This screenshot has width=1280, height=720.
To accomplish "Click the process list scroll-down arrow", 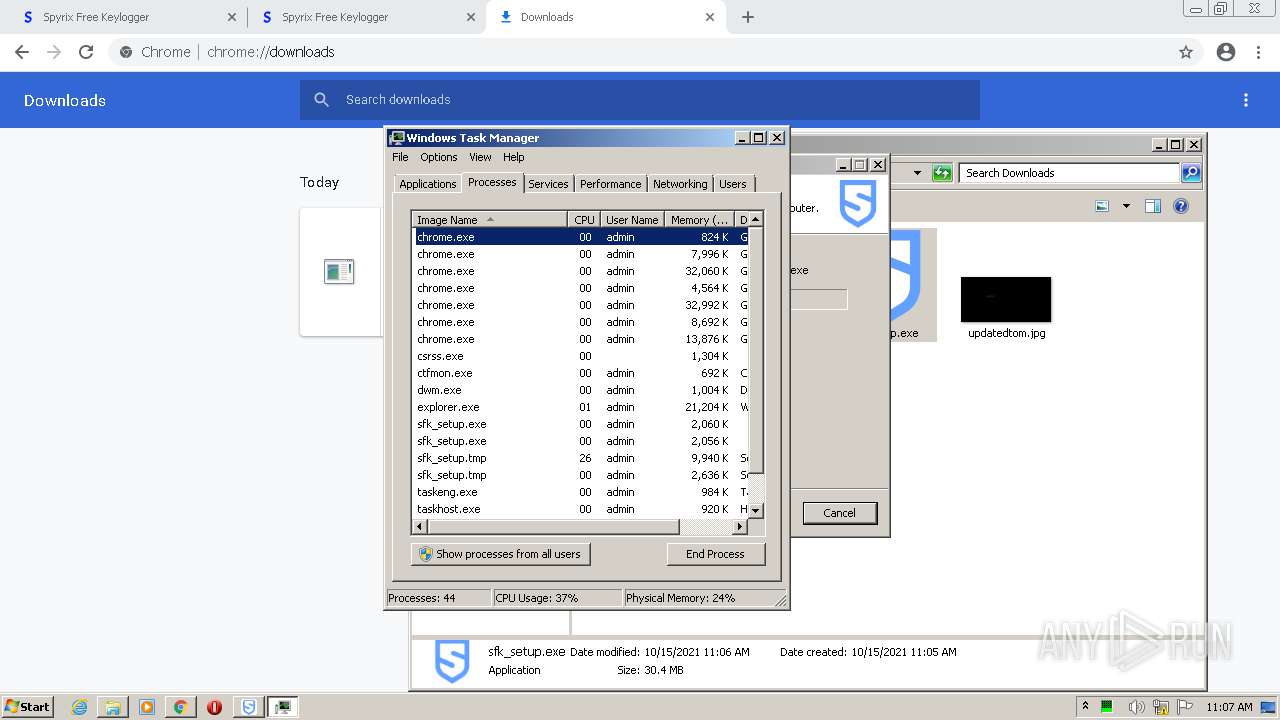I will (756, 510).
